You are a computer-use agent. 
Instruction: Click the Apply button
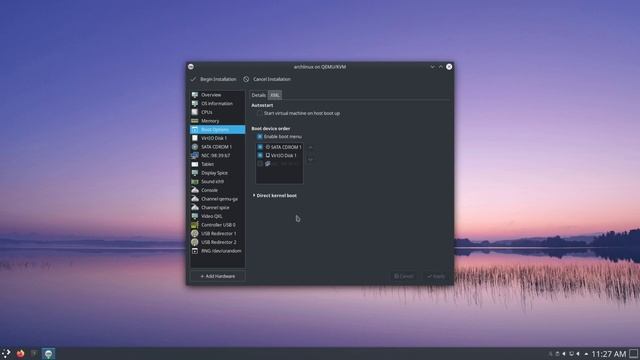point(436,276)
